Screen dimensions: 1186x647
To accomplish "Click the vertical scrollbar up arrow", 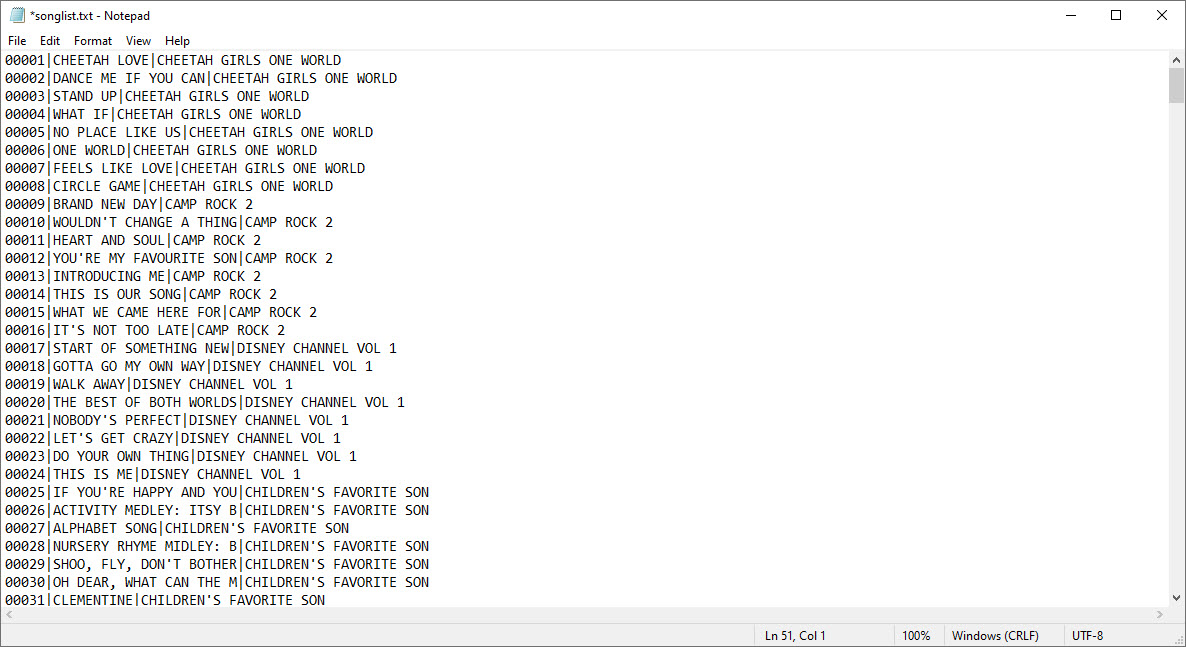I will coord(1176,59).
